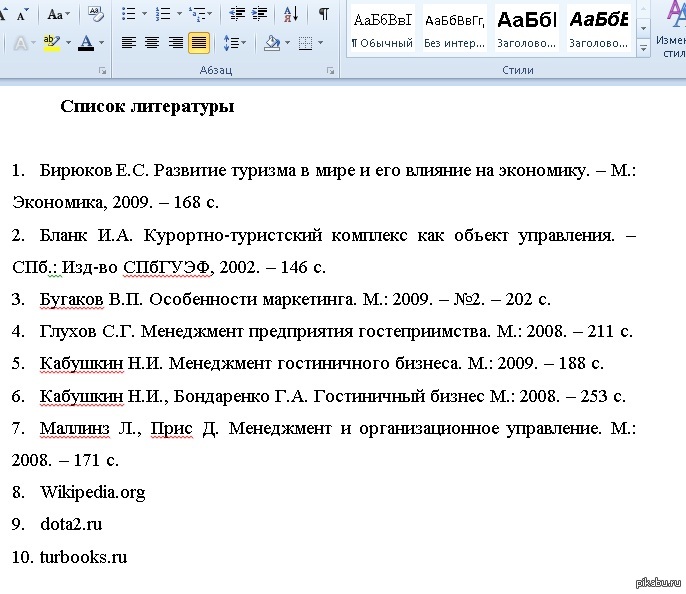Screen dimensions: 686x594
Task: Click the underlined word Маллинз
Action: point(75,428)
